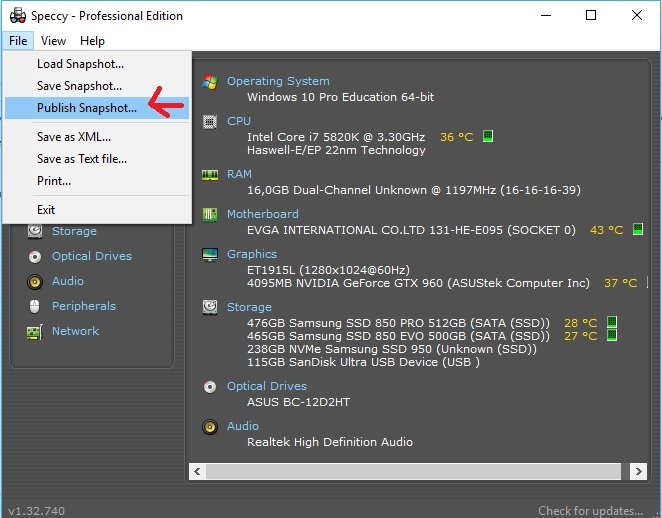The image size is (662, 518).
Task: Open the Help menu
Action: click(92, 41)
